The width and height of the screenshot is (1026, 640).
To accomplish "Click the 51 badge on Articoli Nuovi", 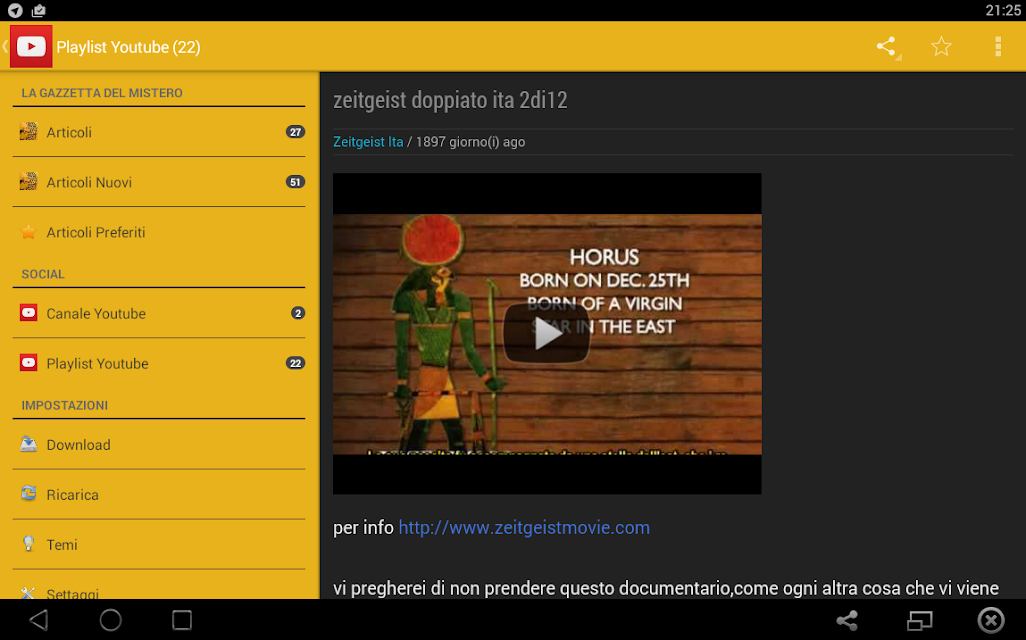I will (x=295, y=182).
